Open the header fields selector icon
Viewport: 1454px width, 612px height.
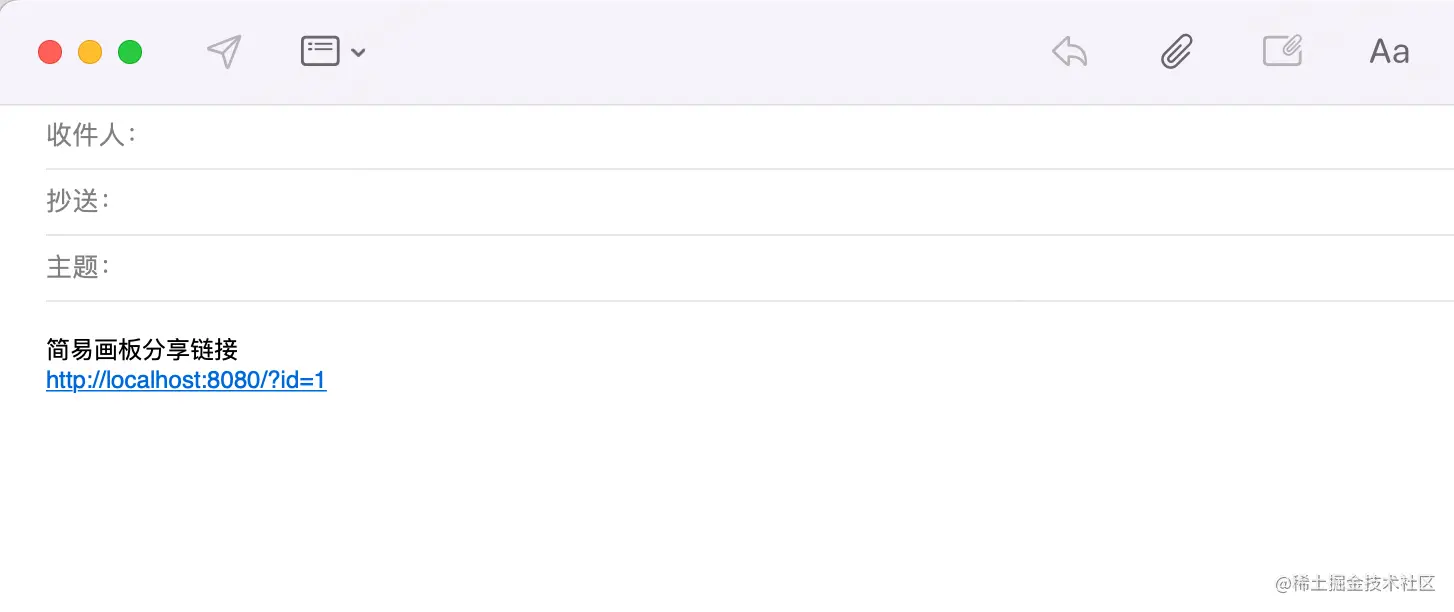[320, 52]
